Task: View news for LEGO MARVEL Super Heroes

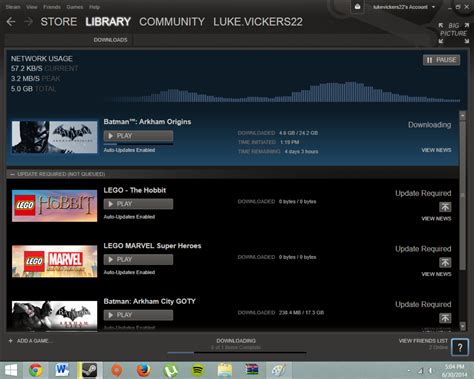Action: pyautogui.click(x=436, y=274)
